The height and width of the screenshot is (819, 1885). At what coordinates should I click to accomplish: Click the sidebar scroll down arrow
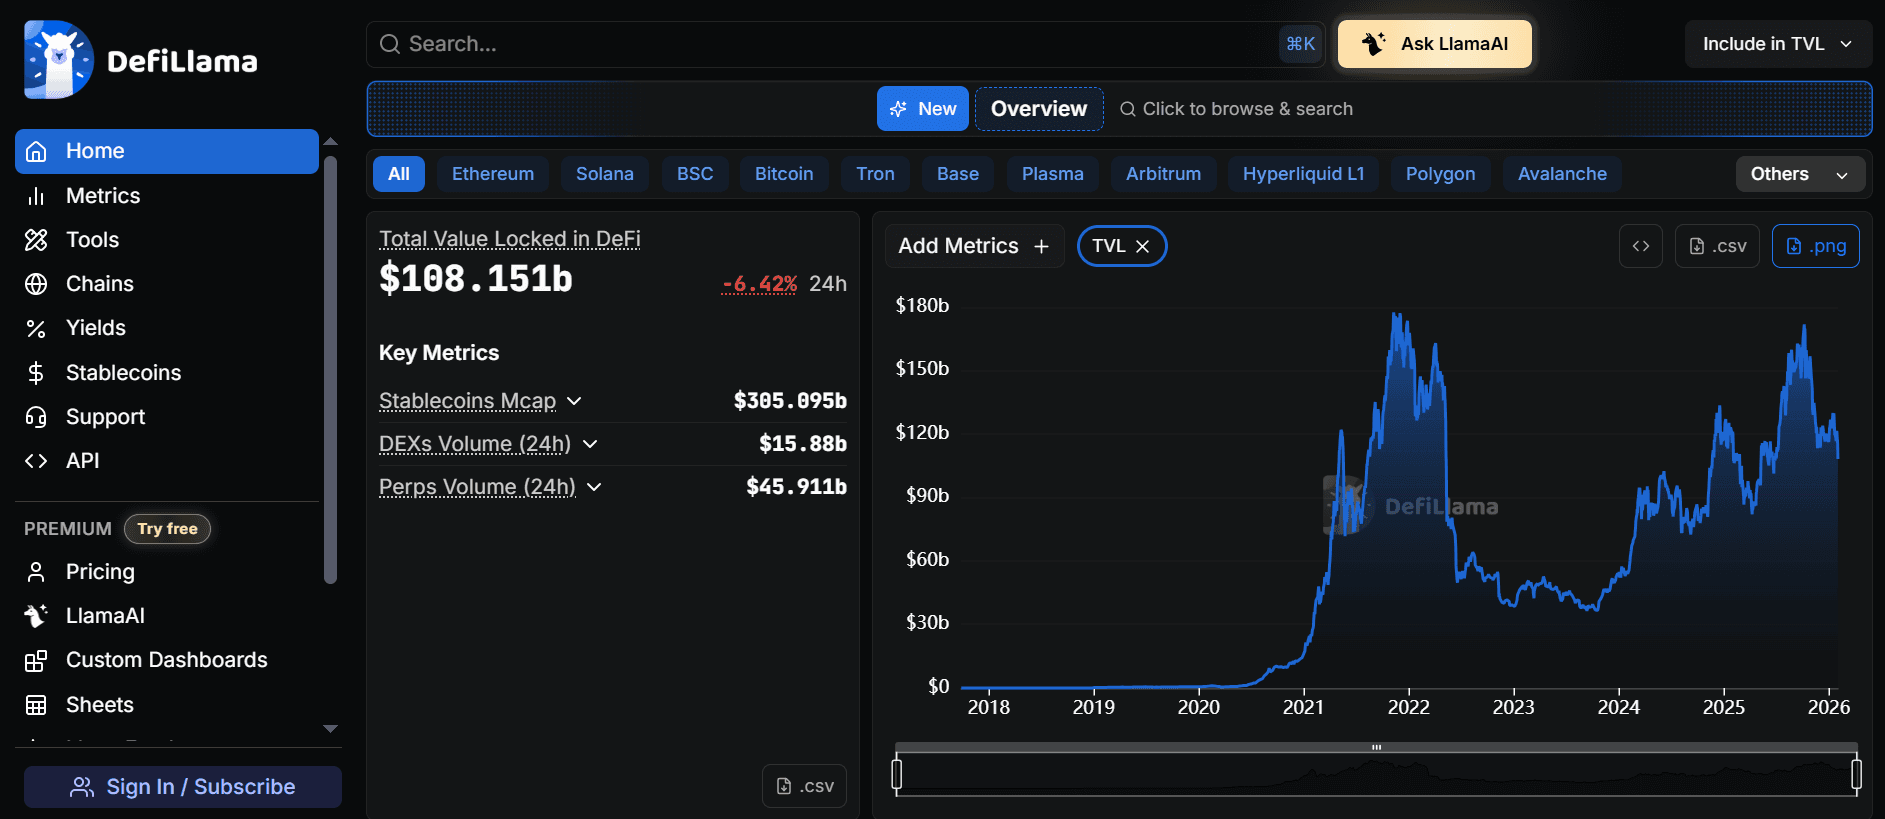tap(331, 729)
